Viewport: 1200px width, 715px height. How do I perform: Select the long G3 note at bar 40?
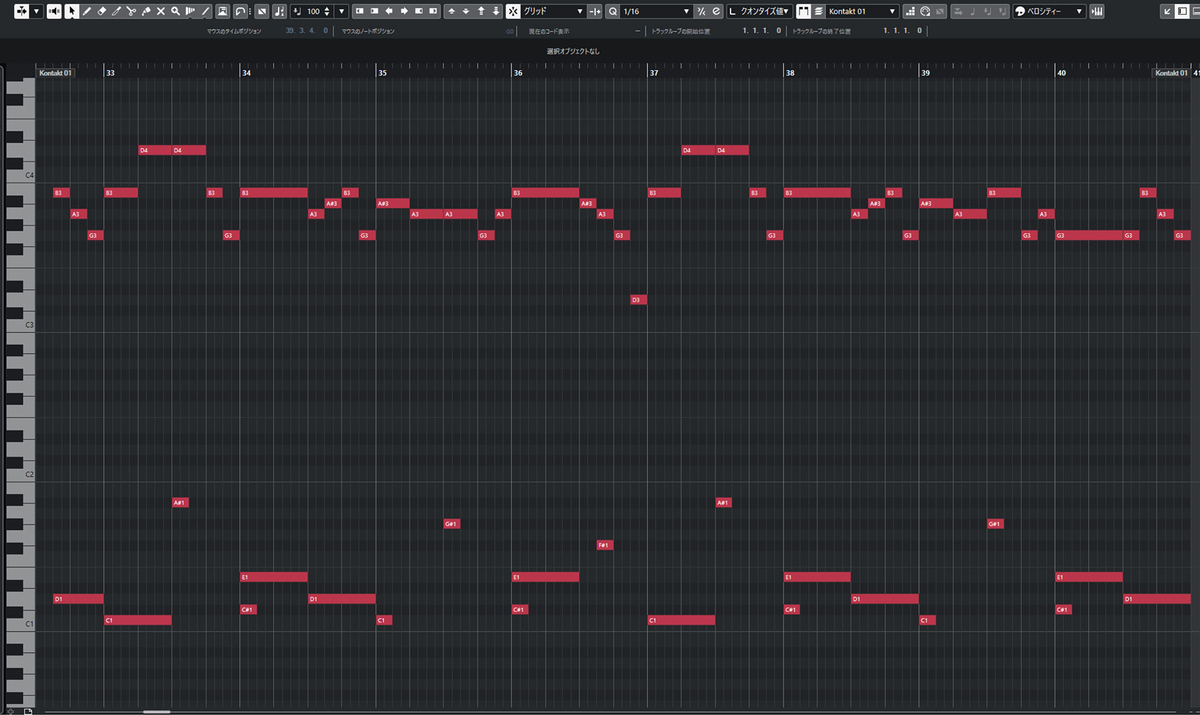click(x=1089, y=235)
